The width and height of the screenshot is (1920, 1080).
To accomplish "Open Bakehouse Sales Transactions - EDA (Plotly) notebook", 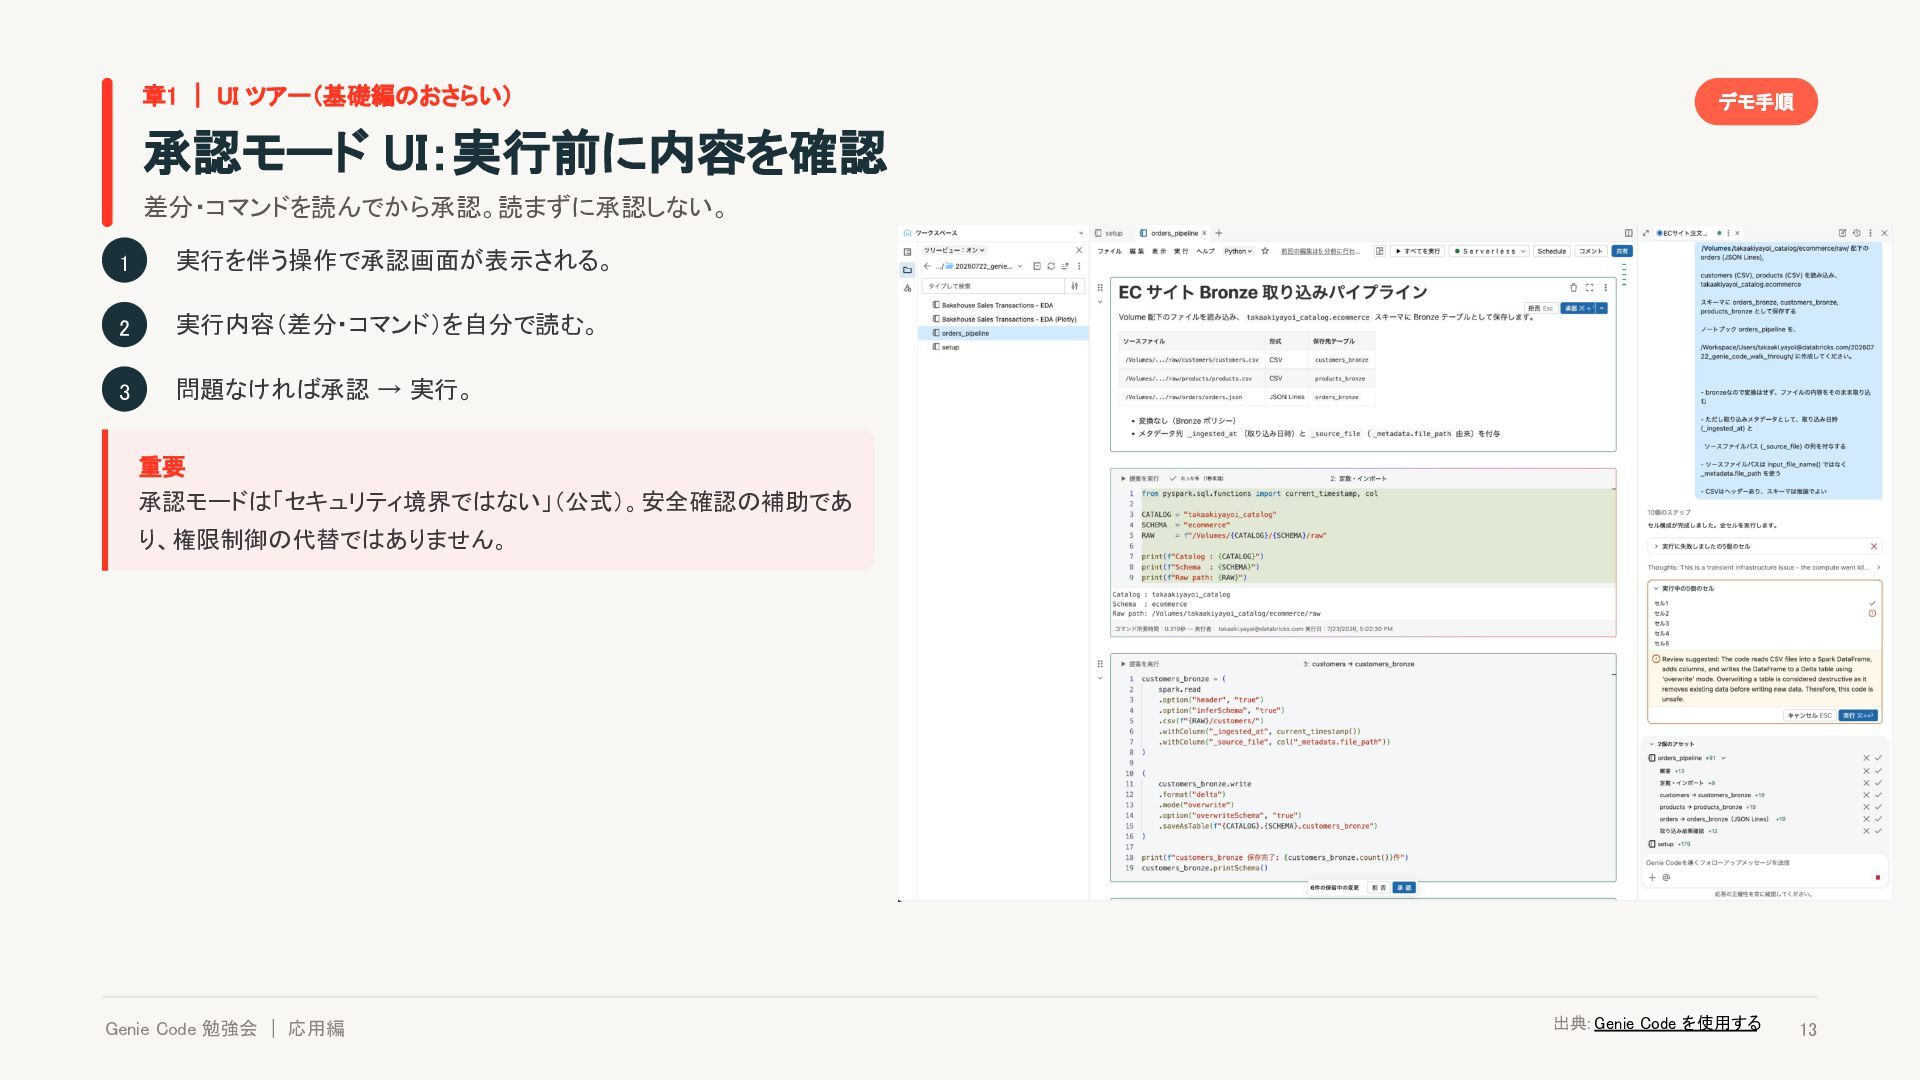I will [x=1009, y=319].
